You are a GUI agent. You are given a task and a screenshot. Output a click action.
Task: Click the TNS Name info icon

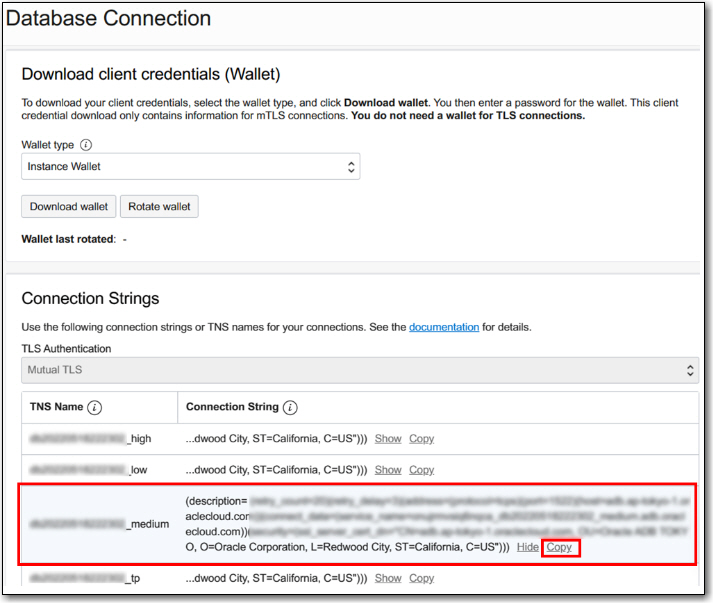point(95,408)
